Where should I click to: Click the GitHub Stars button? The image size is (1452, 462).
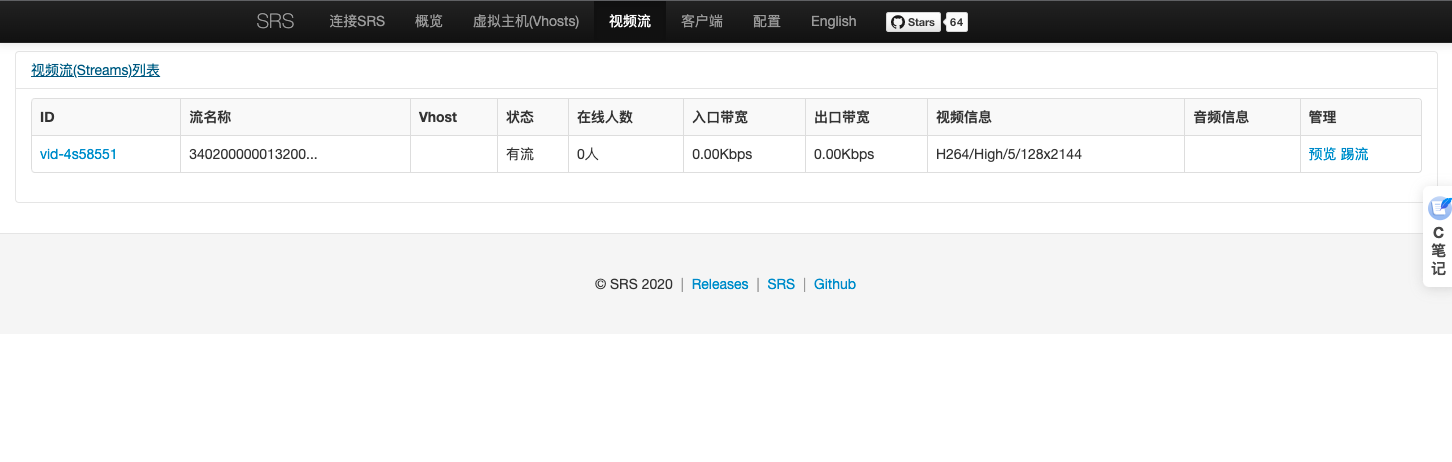(913, 22)
